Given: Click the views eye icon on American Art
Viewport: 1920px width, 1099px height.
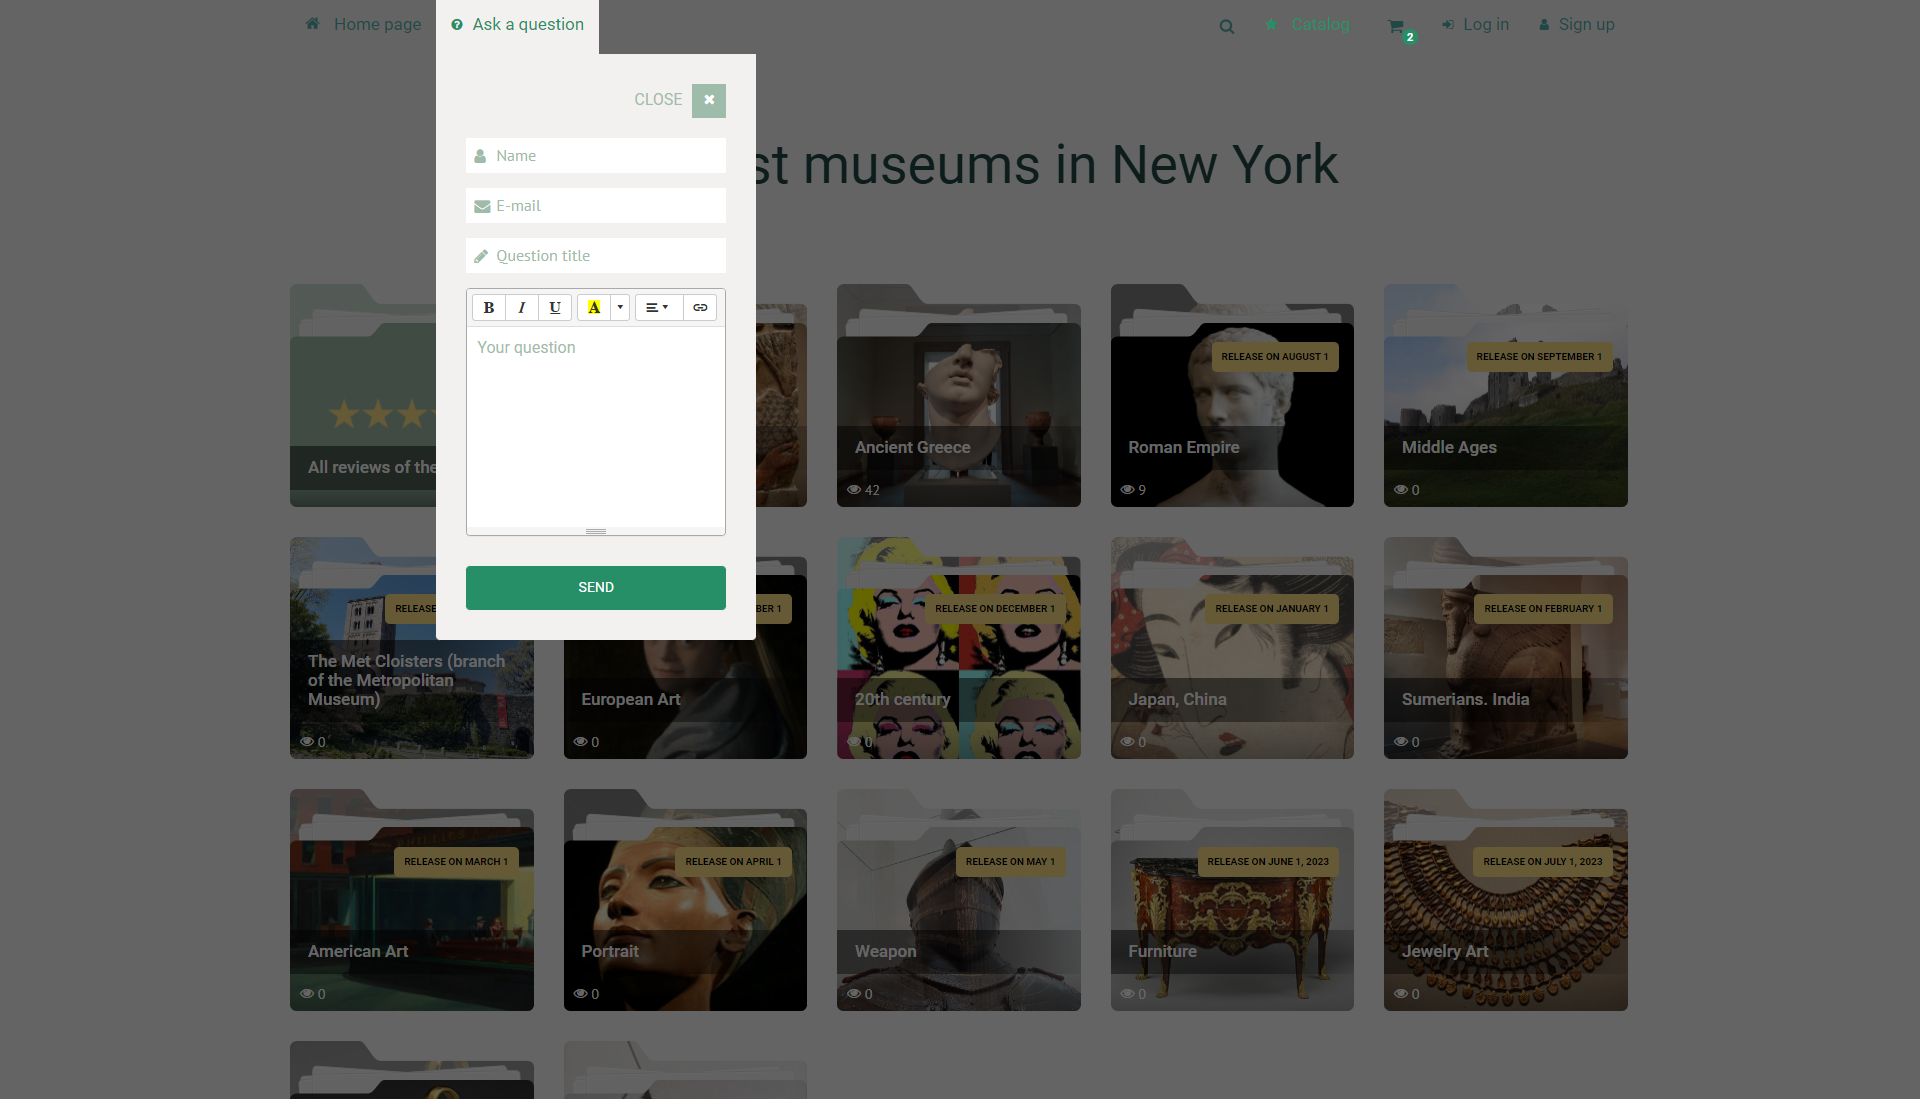Looking at the screenshot, I should 307,994.
